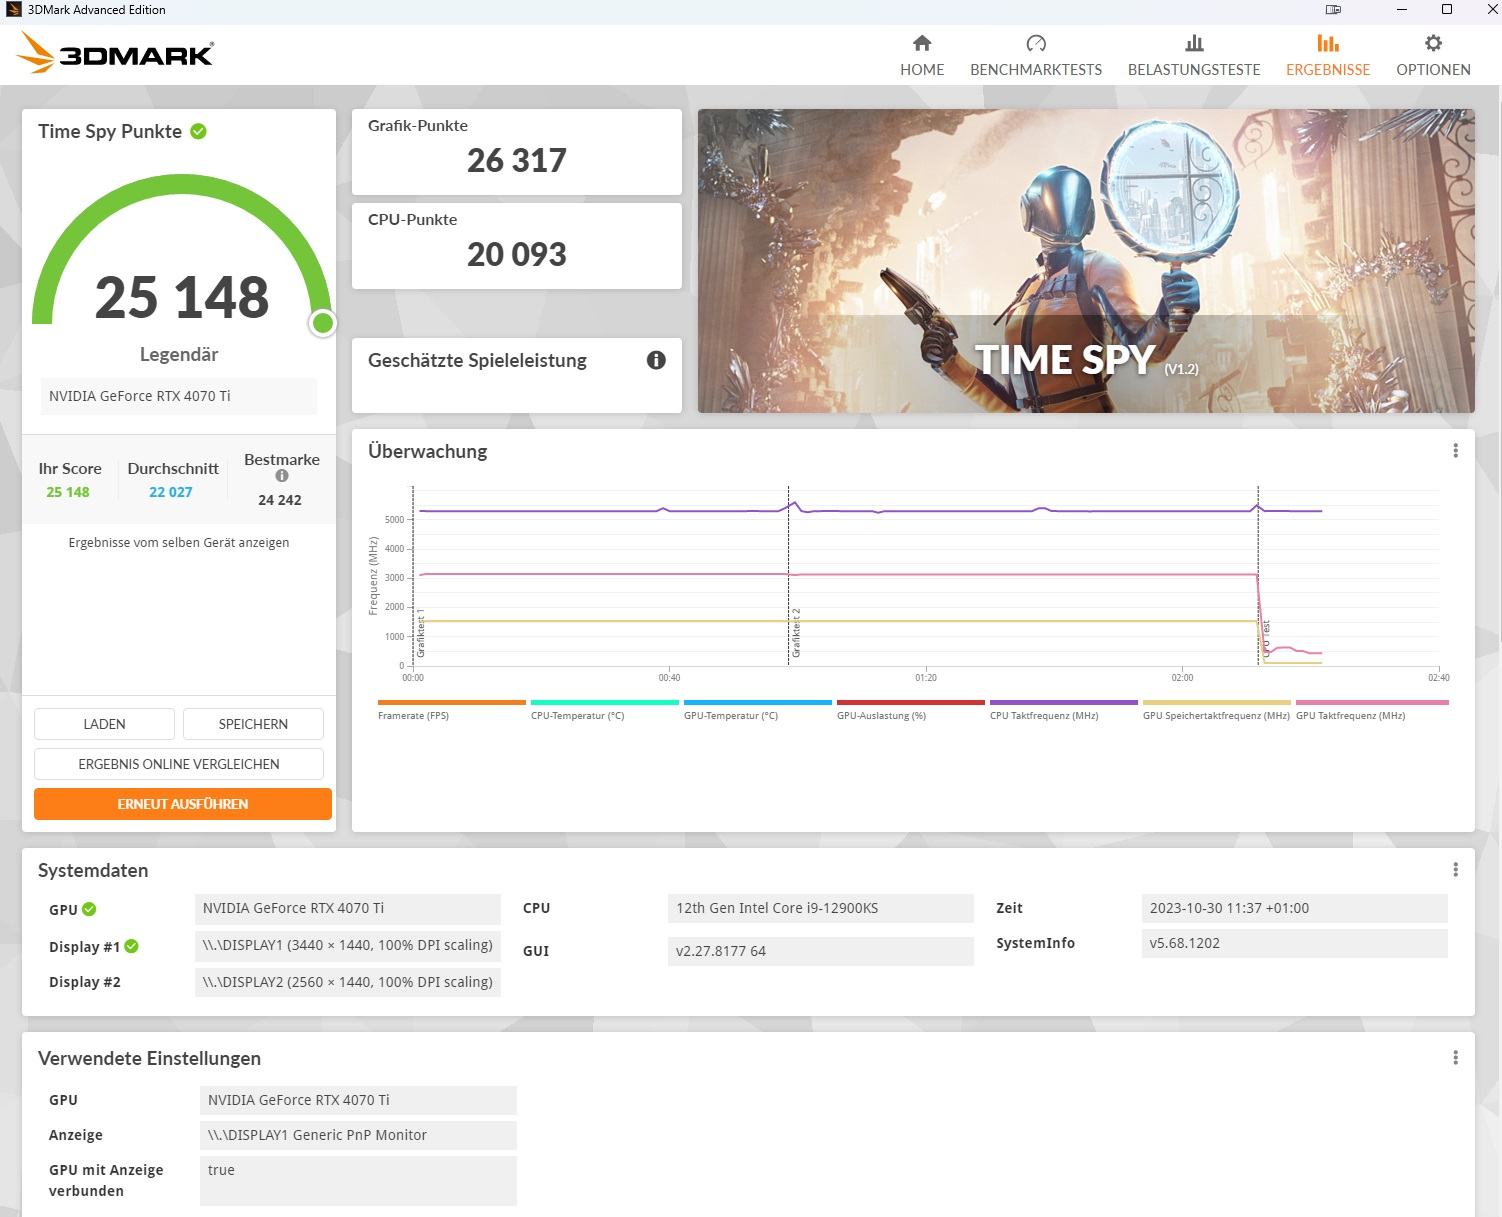Toggle GPU Speichertaktfrequenz legend swatch
The width and height of the screenshot is (1502, 1217).
coord(1217,702)
